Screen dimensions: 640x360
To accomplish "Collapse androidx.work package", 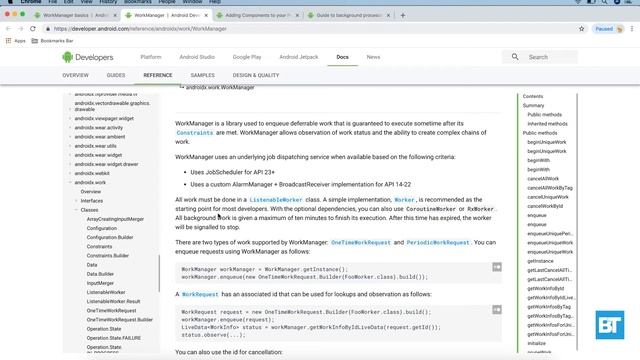I will tap(70, 182).
